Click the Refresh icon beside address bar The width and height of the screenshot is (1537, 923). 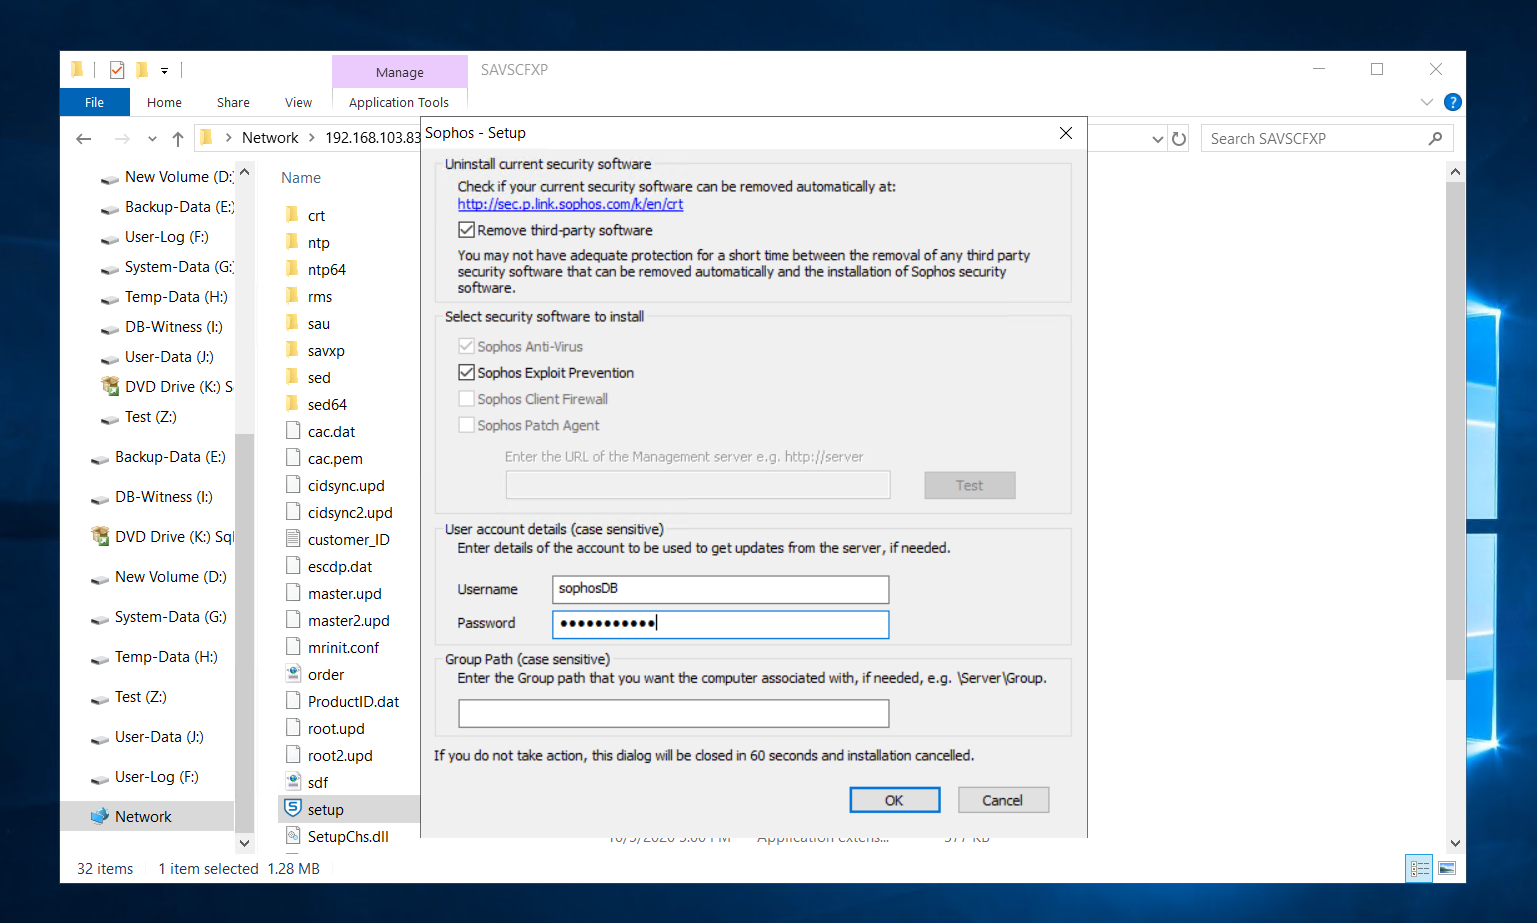point(1179,139)
